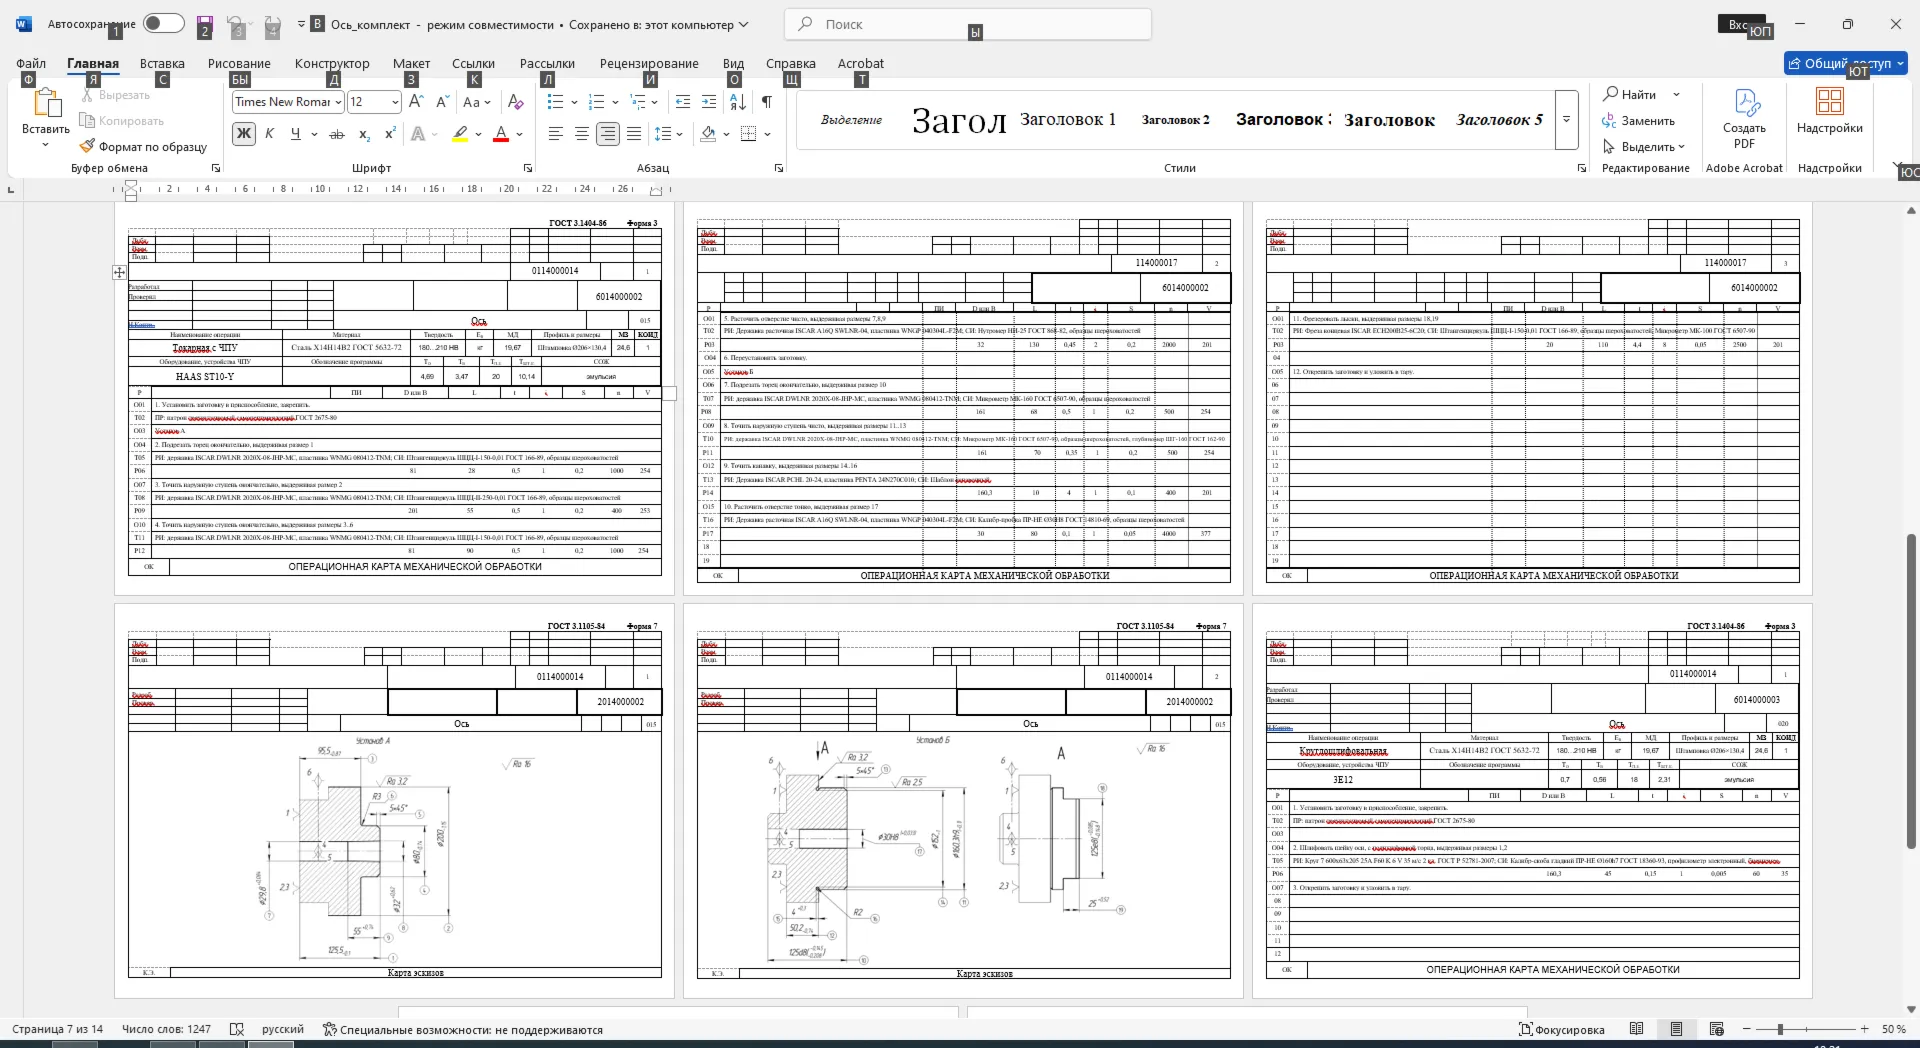Toggle the AutoSave switch
The image size is (1920, 1048).
pos(164,23)
